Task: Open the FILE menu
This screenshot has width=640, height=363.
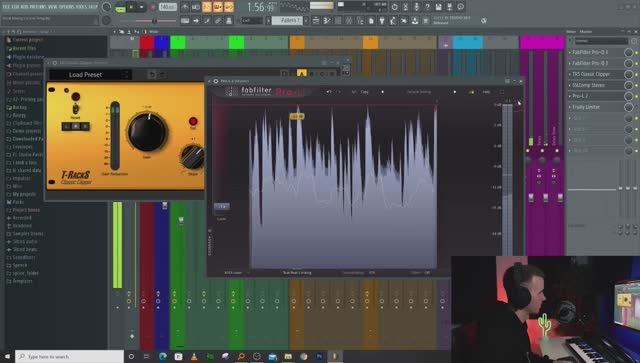Action: (7, 7)
